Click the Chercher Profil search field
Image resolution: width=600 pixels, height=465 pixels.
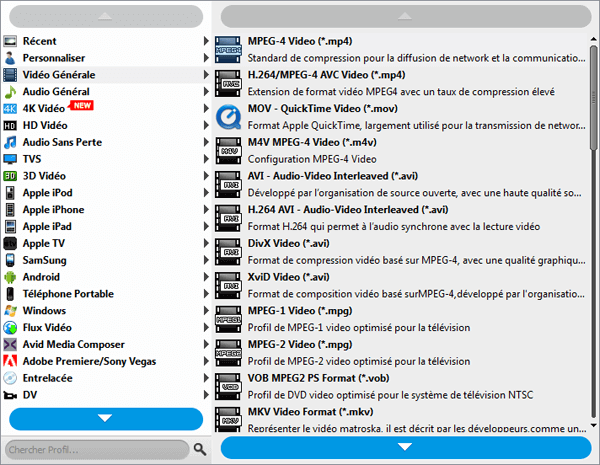pos(95,449)
